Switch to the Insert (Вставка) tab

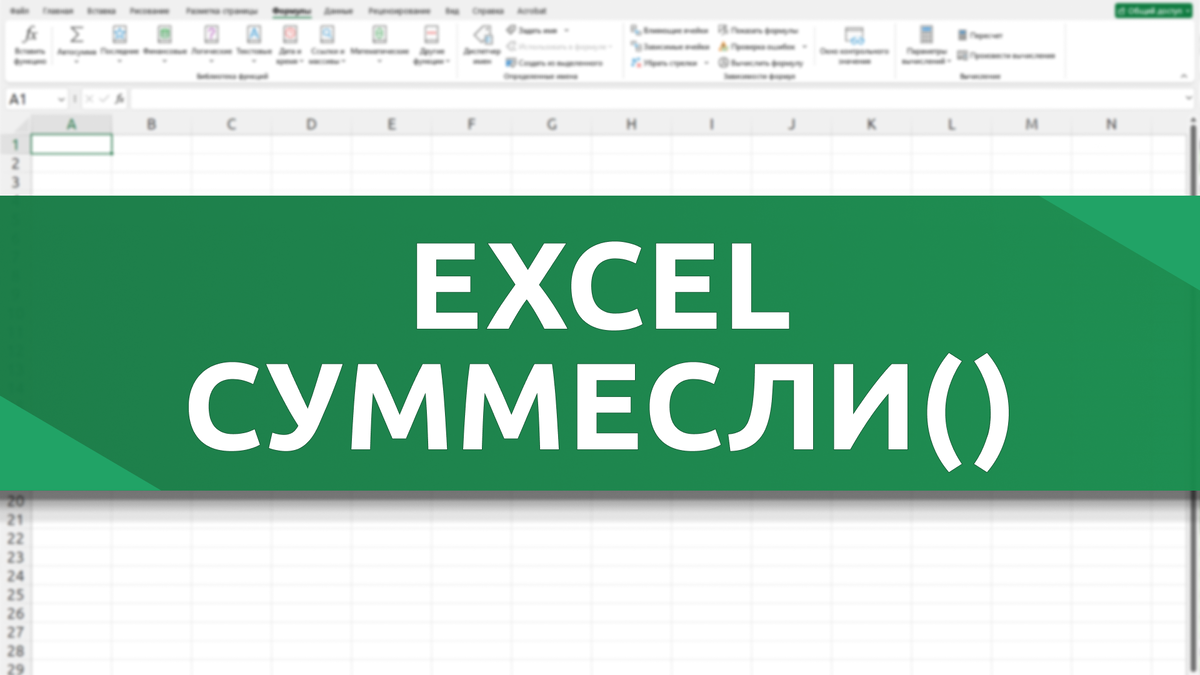point(101,9)
